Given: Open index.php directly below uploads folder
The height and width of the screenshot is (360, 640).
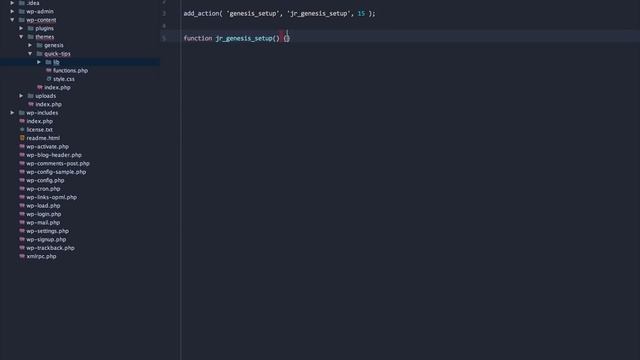Looking at the screenshot, I should [x=48, y=104].
